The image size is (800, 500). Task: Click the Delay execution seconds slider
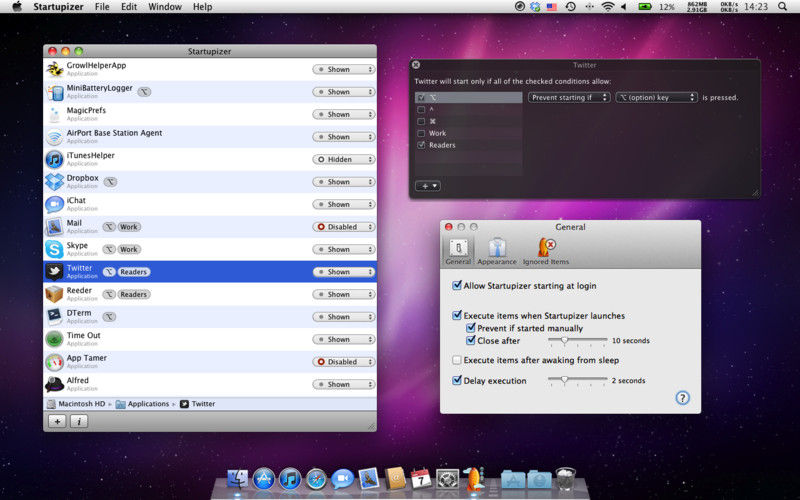(x=577, y=380)
